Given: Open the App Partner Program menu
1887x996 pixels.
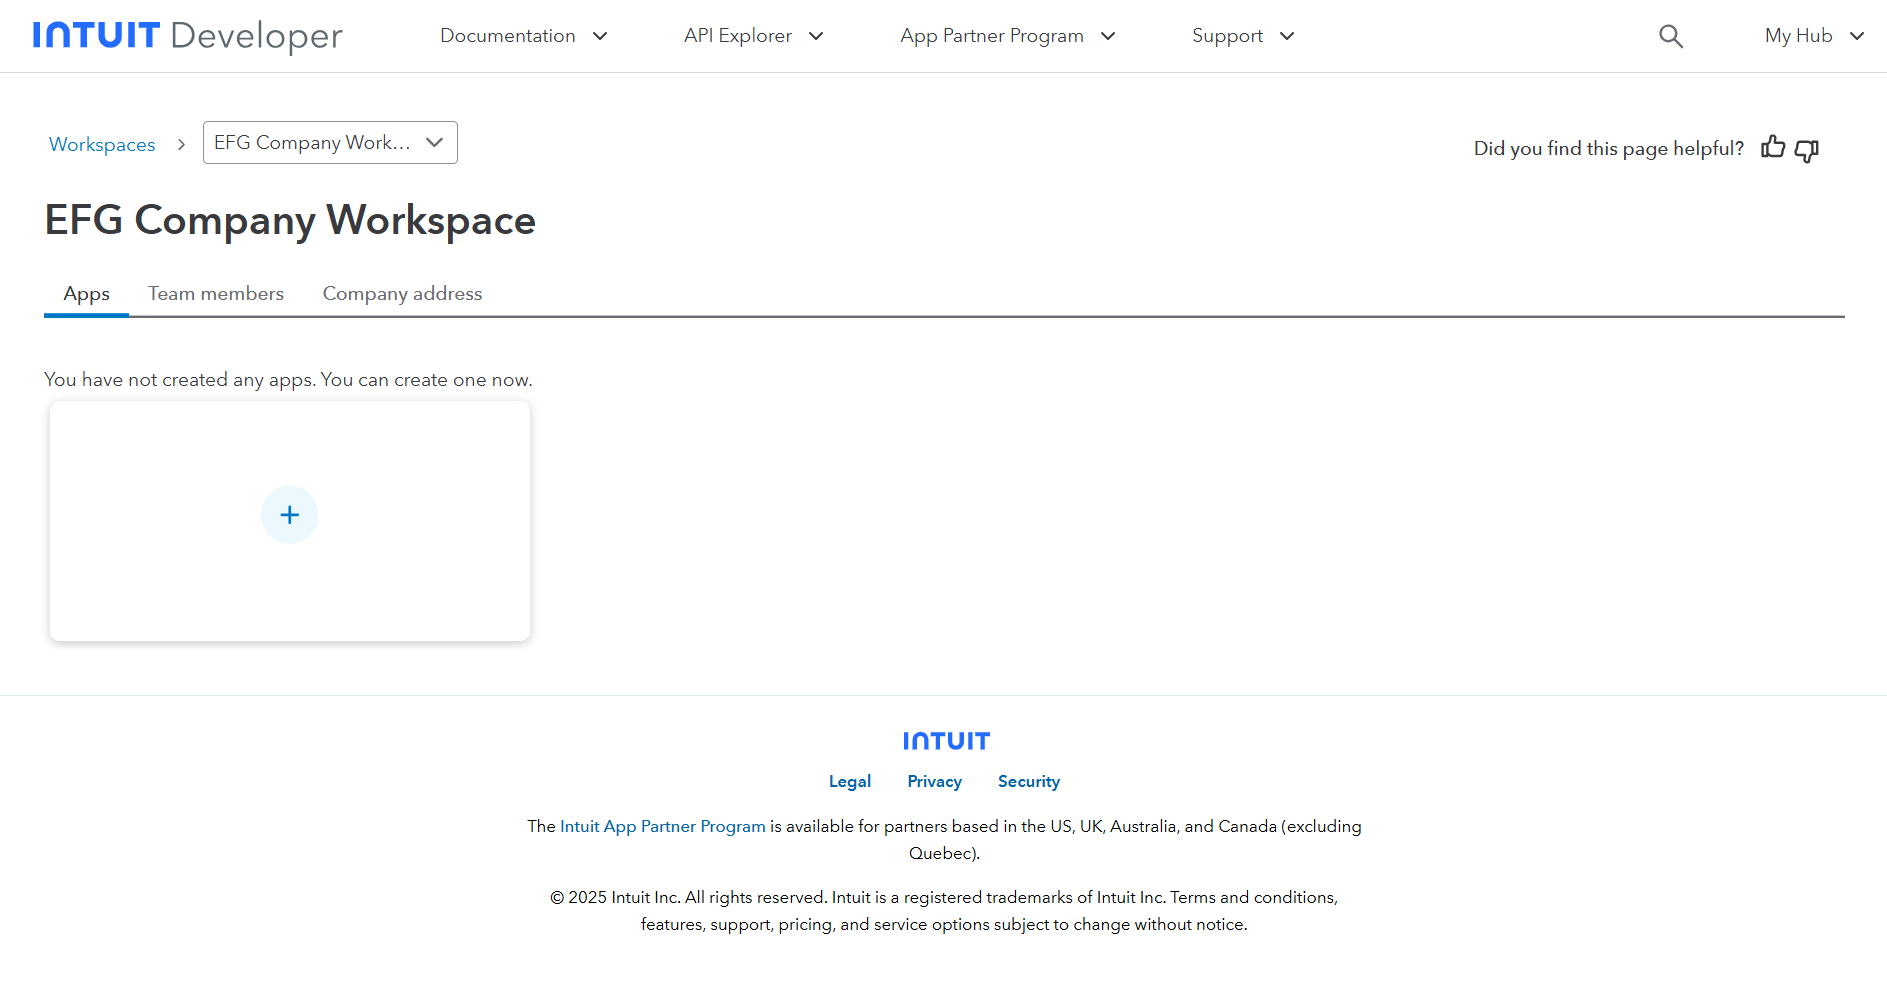Looking at the screenshot, I should pyautogui.click(x=1008, y=36).
